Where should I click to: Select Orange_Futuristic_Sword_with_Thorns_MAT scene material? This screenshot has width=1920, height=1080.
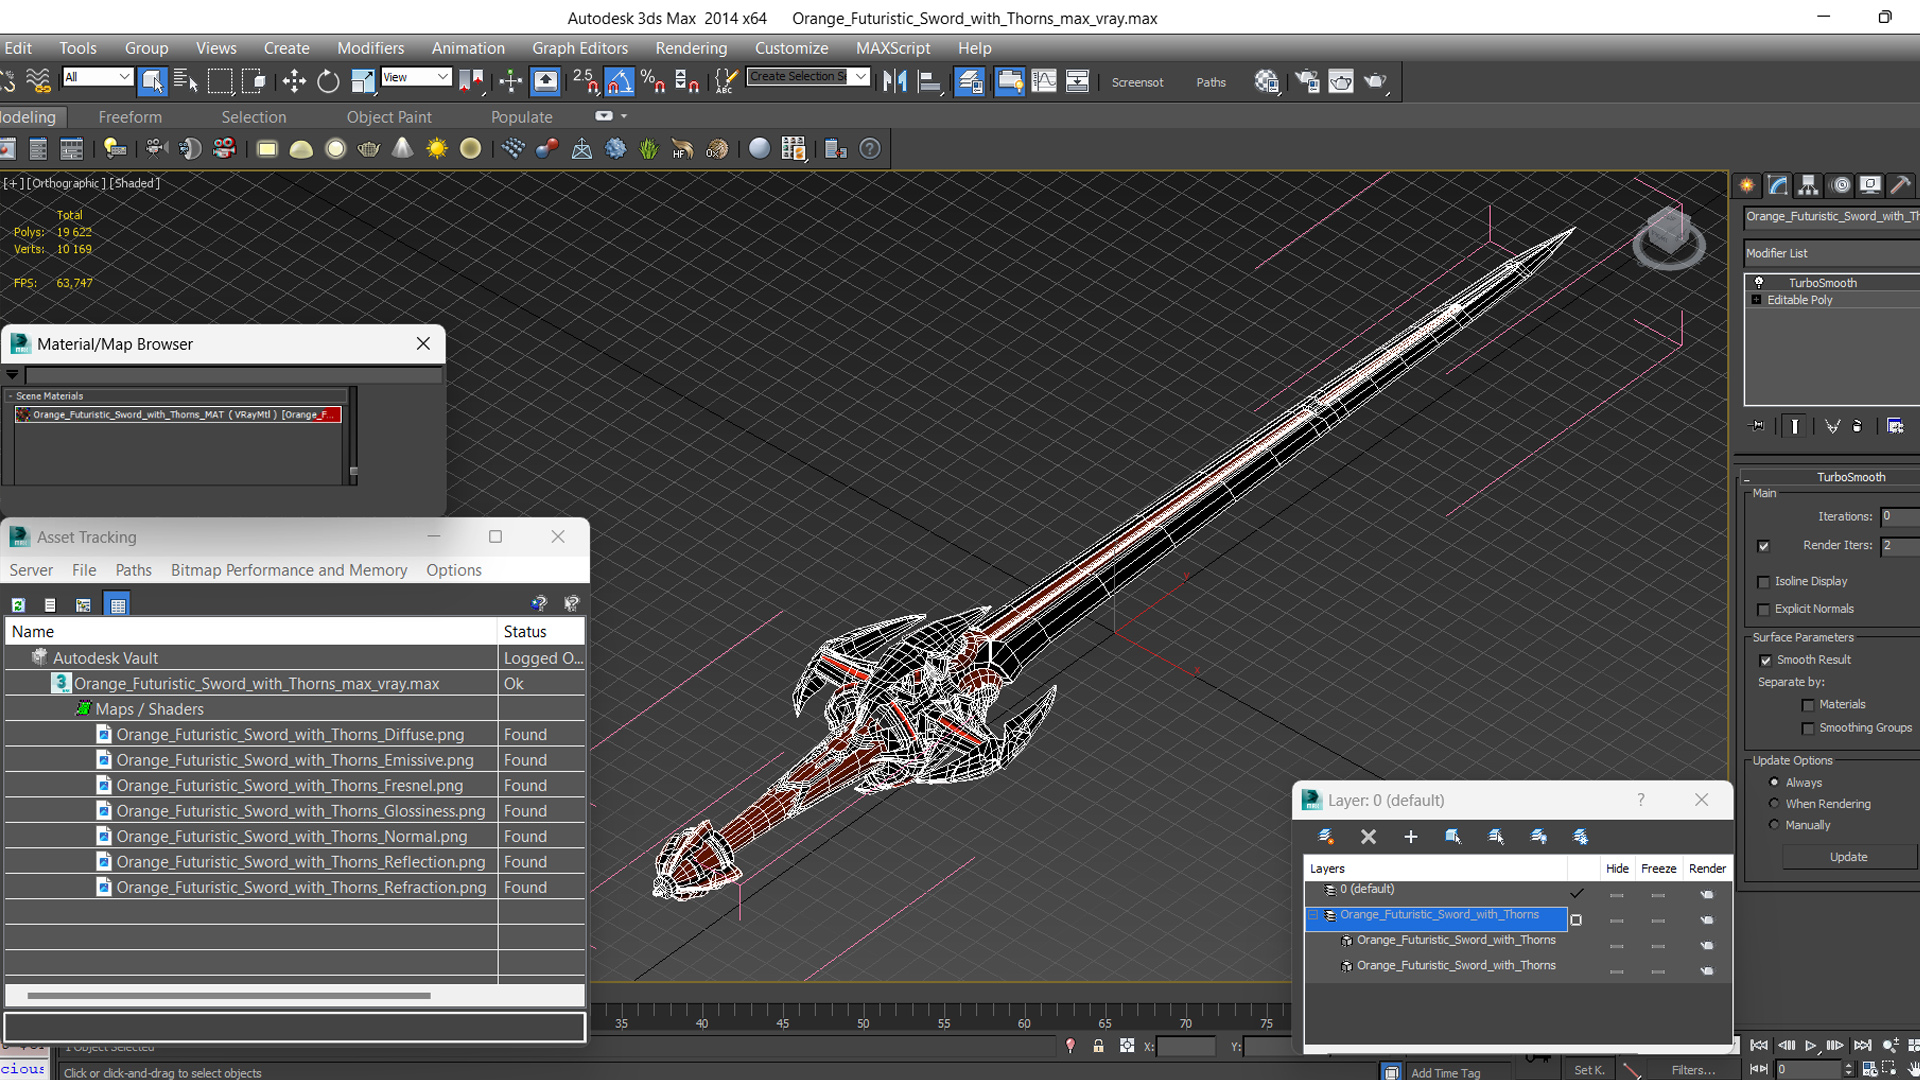179,414
